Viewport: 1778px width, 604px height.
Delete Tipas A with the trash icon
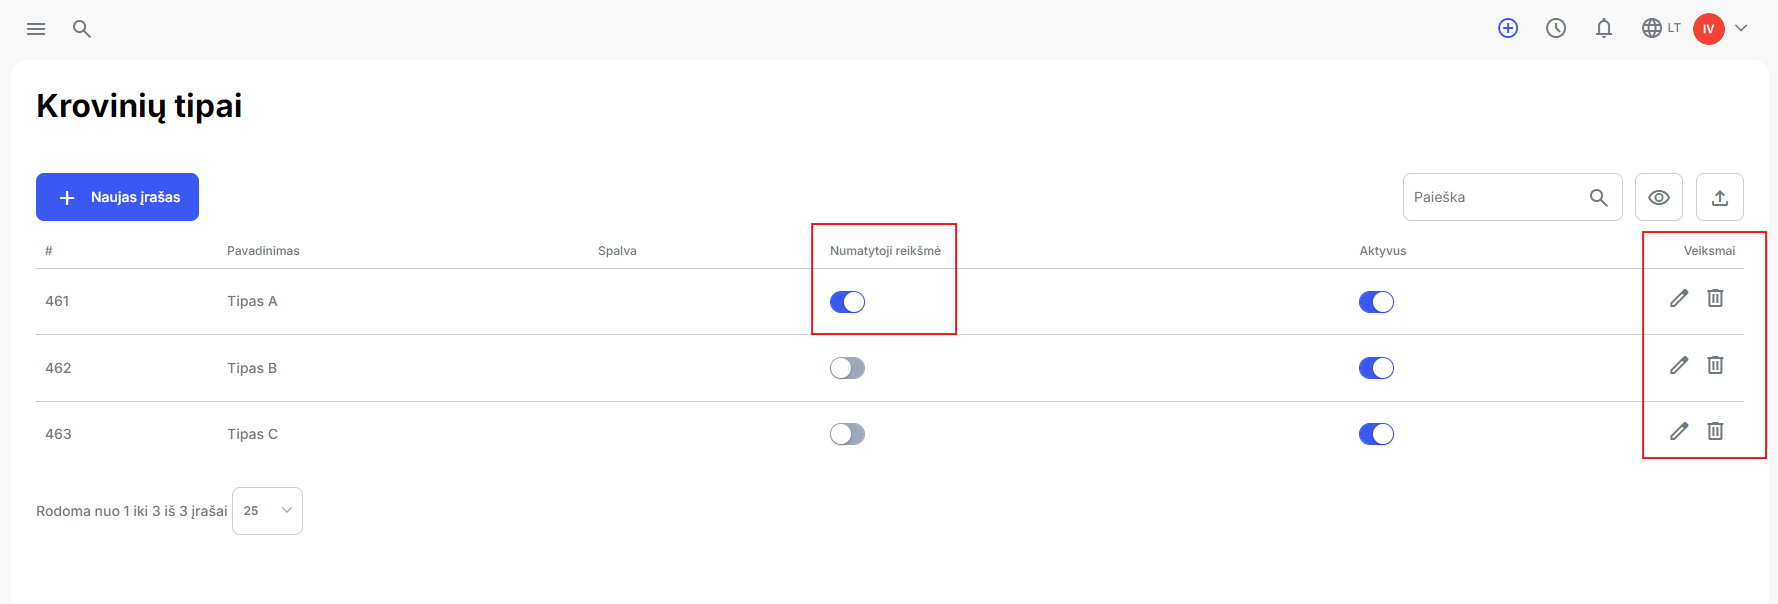(x=1715, y=298)
